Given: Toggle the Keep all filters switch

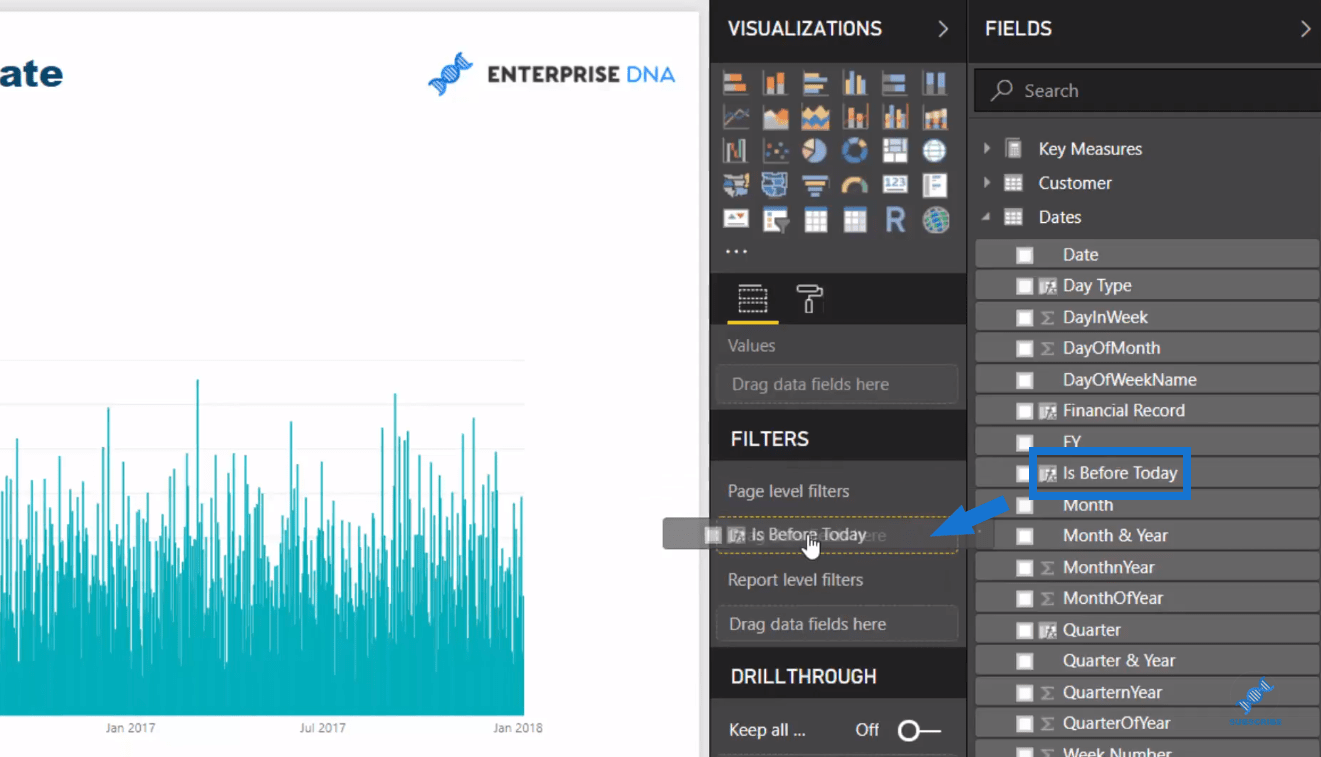Looking at the screenshot, I should click(919, 730).
